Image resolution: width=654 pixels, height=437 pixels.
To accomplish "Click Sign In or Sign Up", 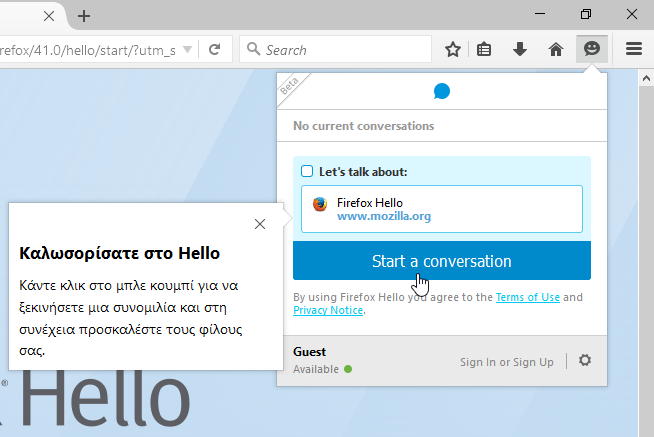I will point(507,362).
